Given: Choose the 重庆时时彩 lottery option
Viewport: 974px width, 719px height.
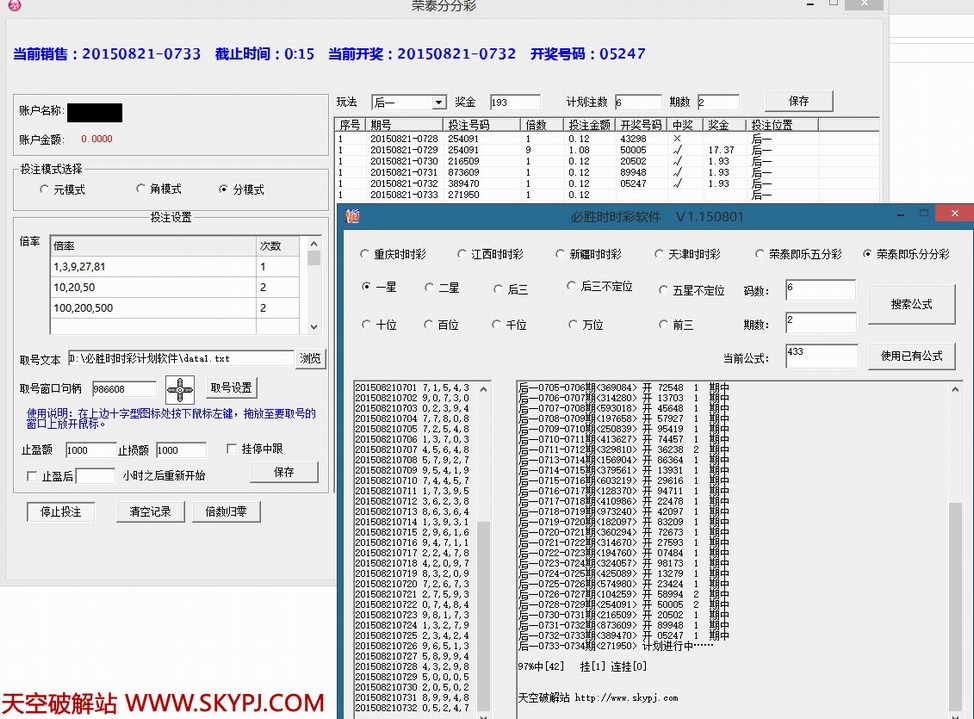Looking at the screenshot, I should point(364,254).
